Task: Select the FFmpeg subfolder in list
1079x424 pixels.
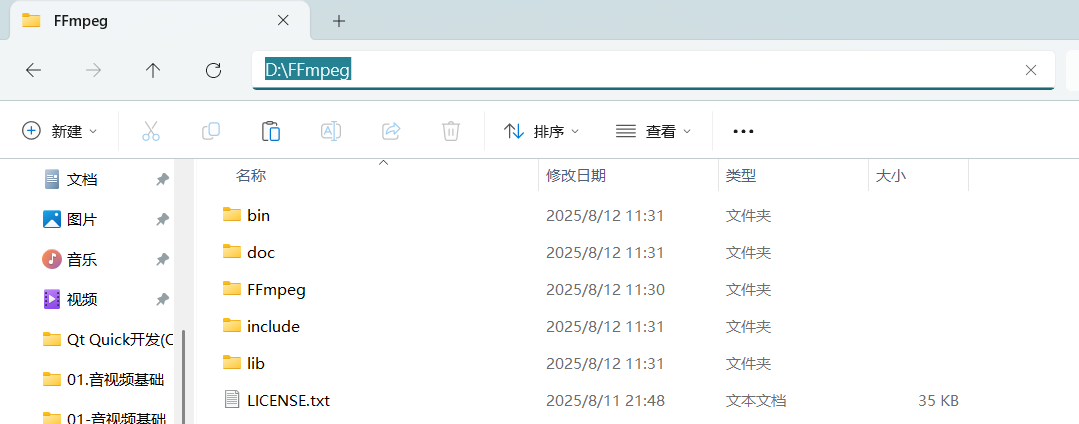Action: (x=276, y=290)
